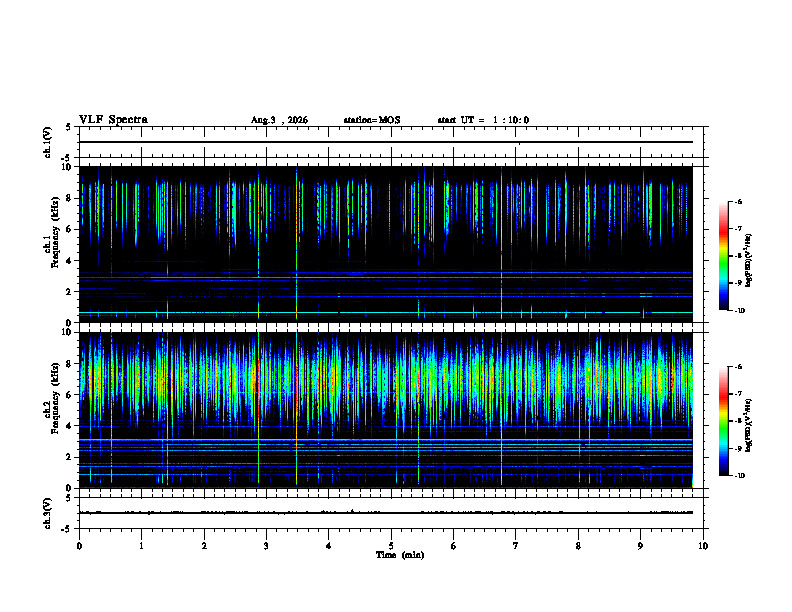This screenshot has height=612, width=792.
Task: Click time axis tick label "9"
Action: (640, 546)
